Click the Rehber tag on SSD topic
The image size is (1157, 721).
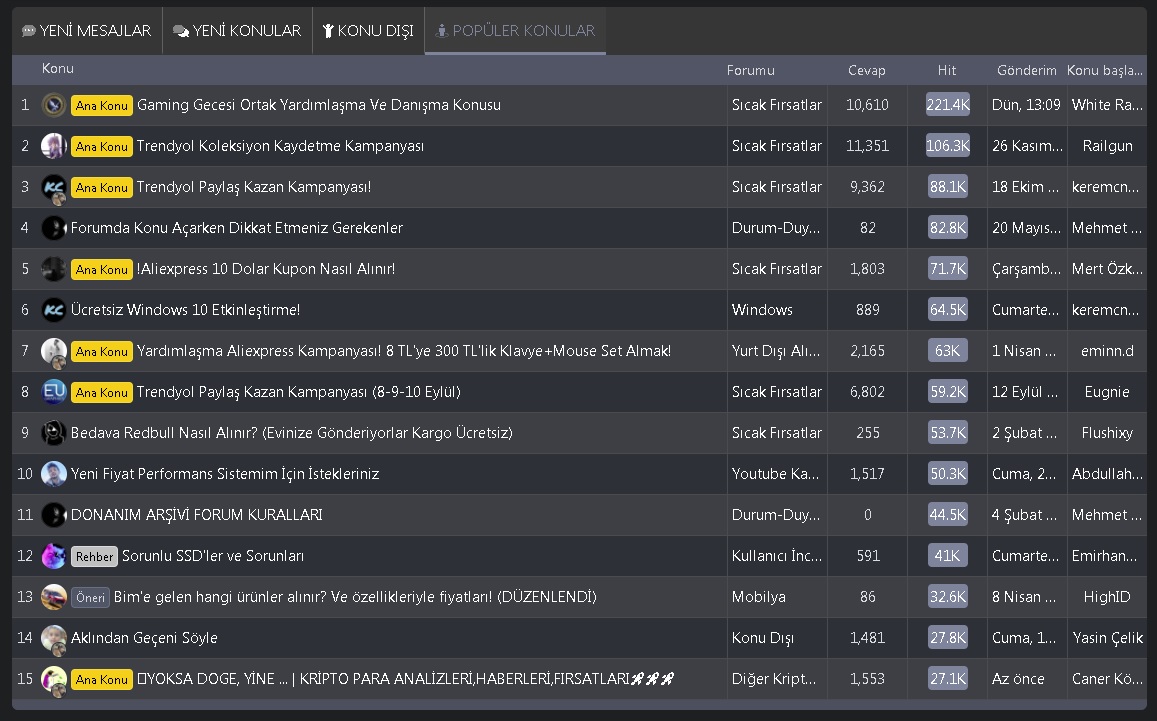pos(94,556)
